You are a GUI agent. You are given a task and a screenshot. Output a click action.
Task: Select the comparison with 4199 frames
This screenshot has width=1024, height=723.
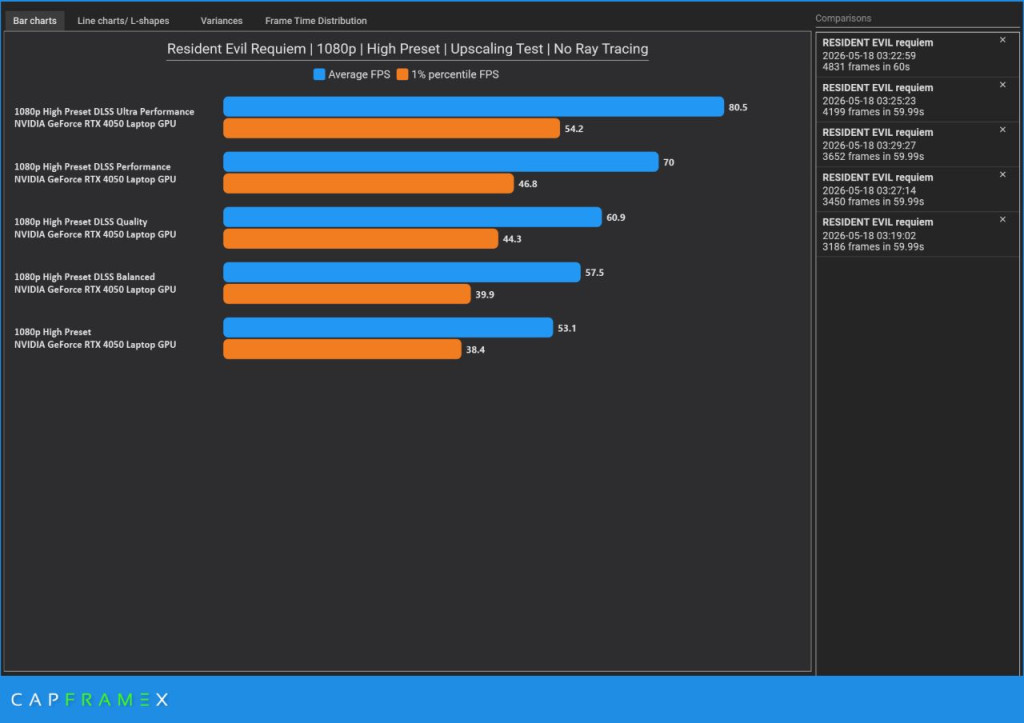coord(917,100)
